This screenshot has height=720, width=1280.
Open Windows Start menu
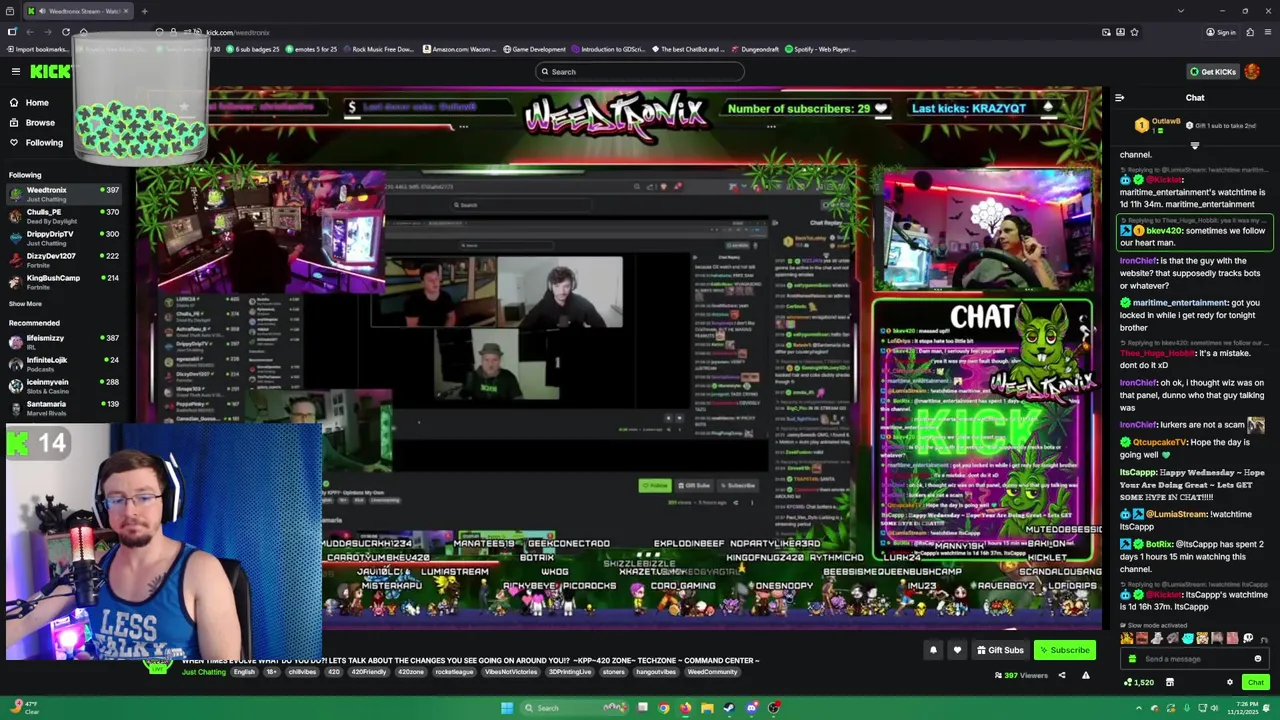pos(507,708)
